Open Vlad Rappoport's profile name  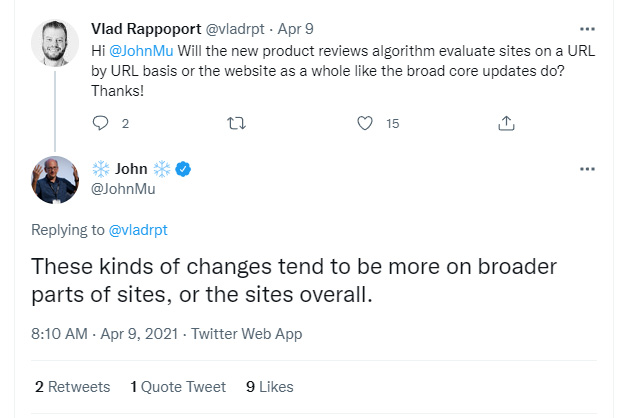[x=146, y=27]
